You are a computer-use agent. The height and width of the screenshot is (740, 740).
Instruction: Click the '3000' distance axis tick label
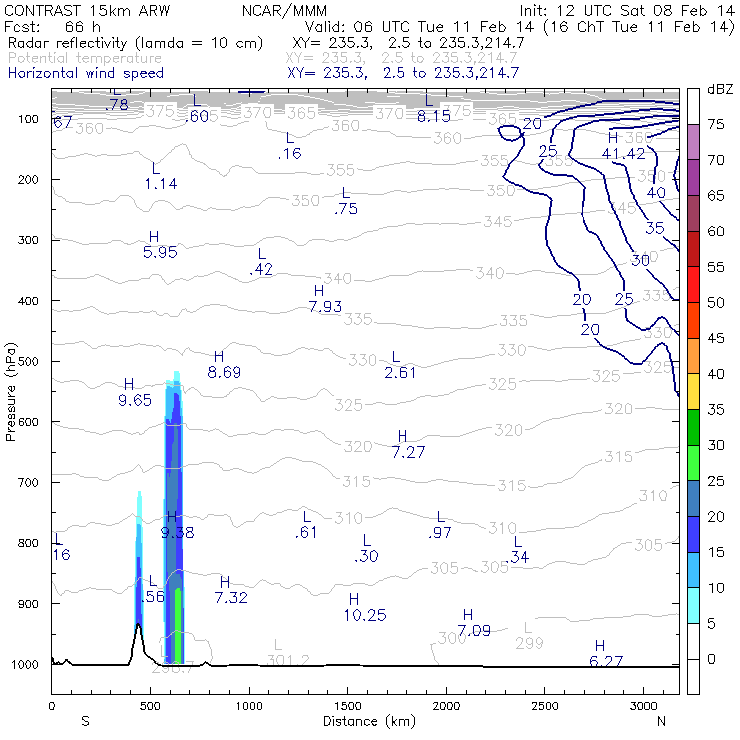pyautogui.click(x=643, y=706)
